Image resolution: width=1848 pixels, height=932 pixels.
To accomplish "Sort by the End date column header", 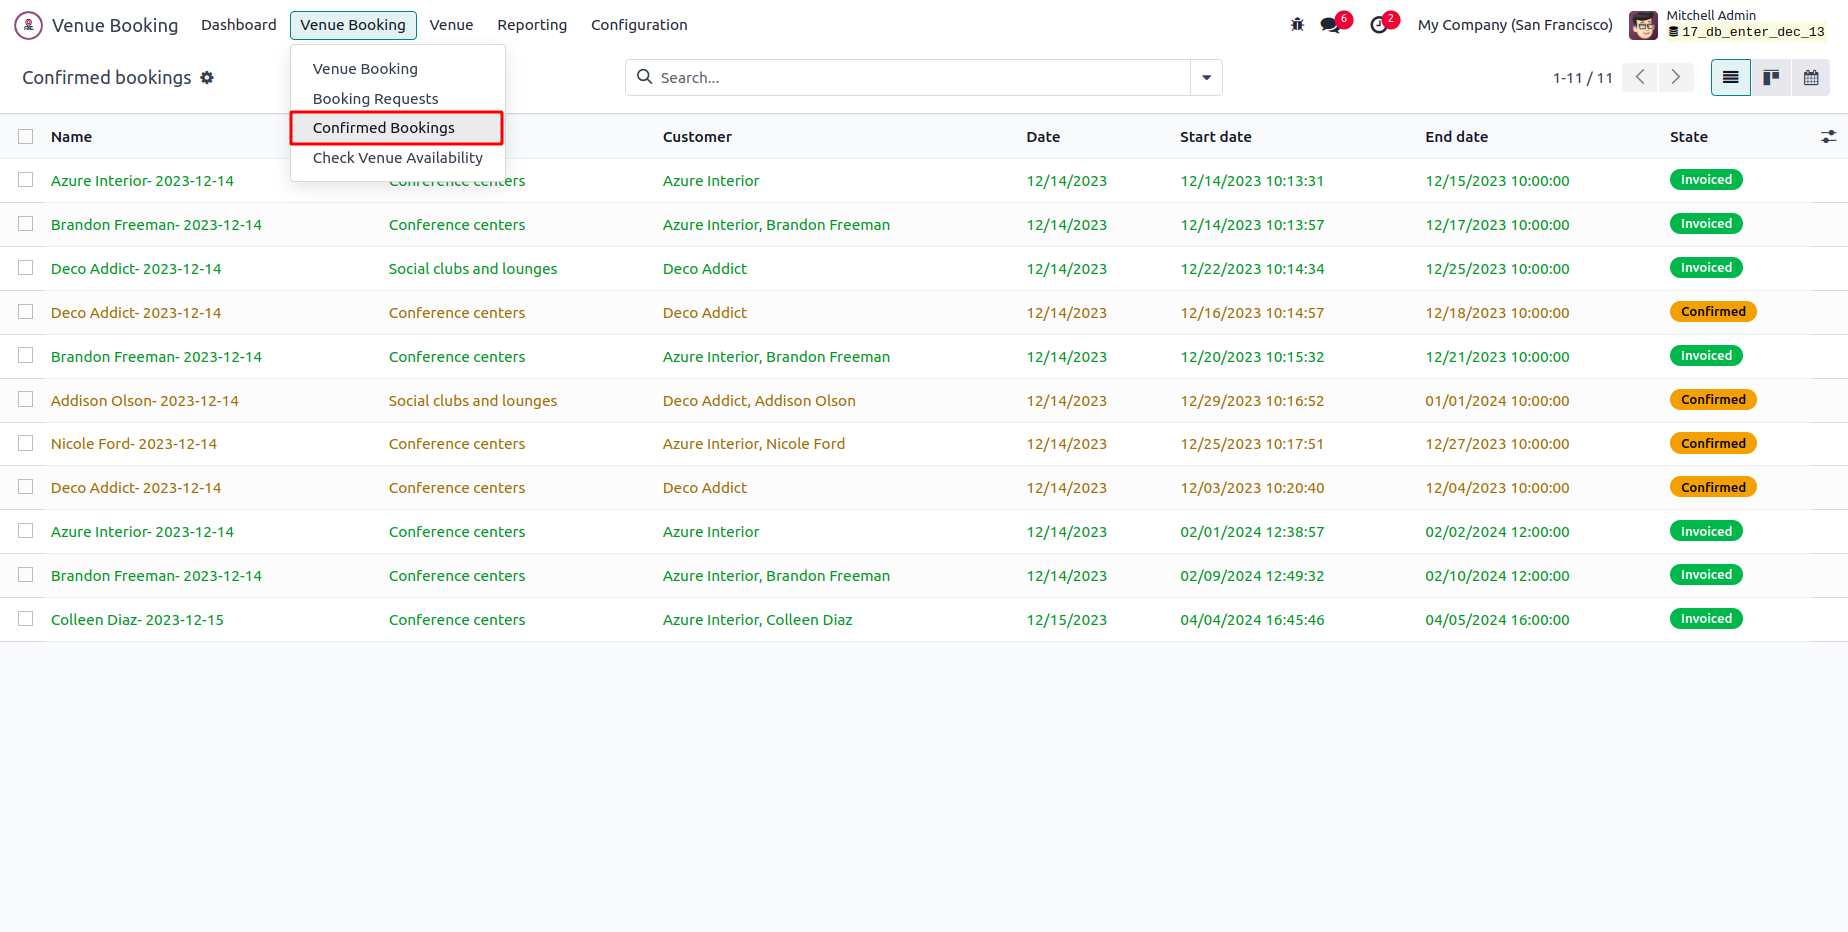I will coord(1456,137).
